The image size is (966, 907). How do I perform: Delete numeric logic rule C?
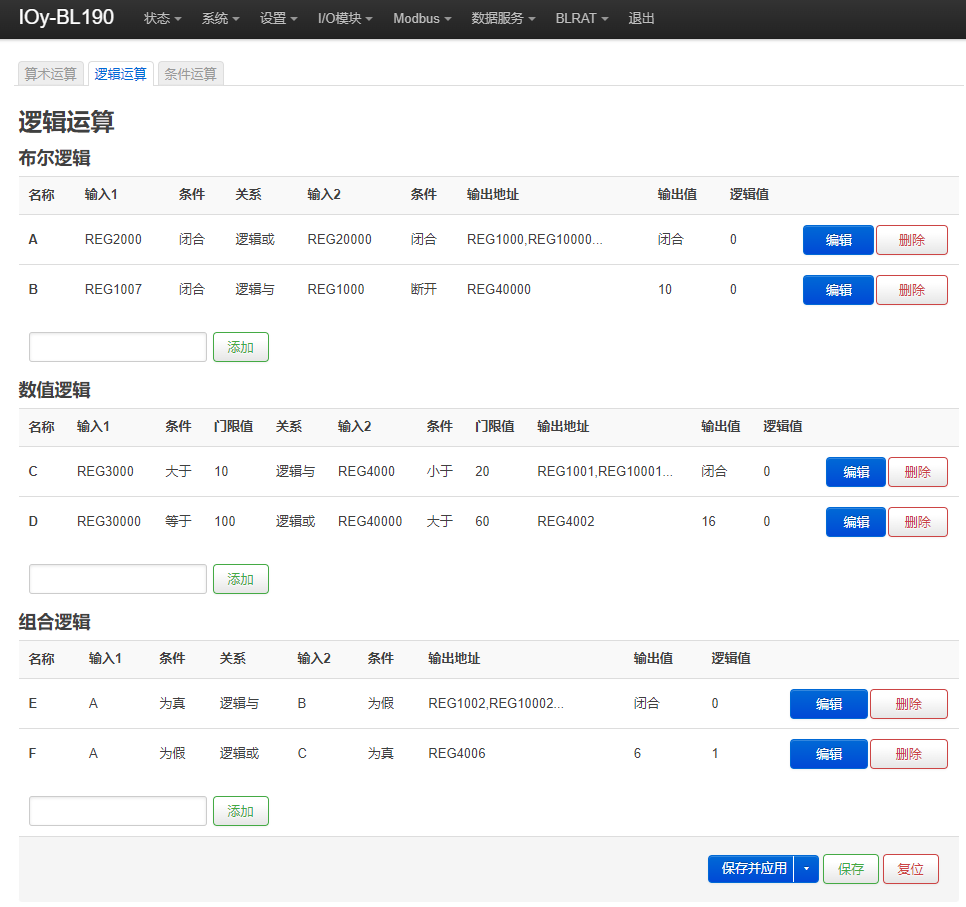point(918,472)
